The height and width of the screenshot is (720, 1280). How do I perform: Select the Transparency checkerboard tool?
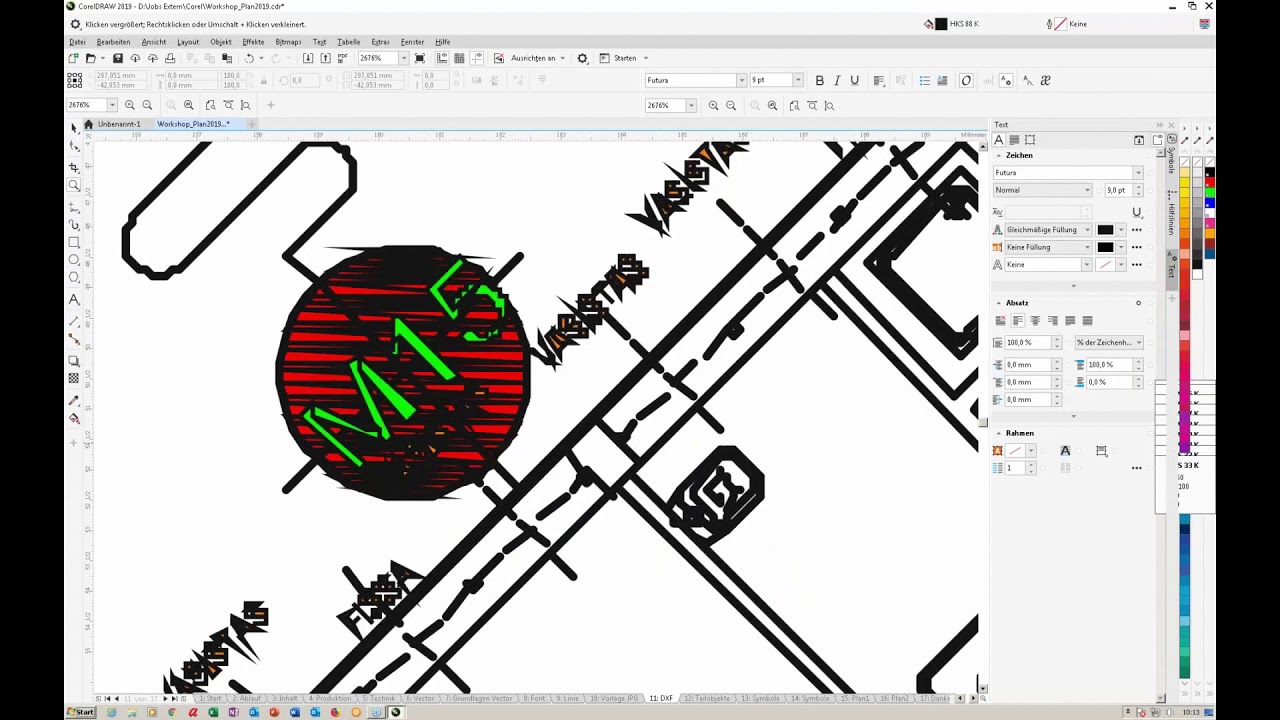(x=74, y=379)
